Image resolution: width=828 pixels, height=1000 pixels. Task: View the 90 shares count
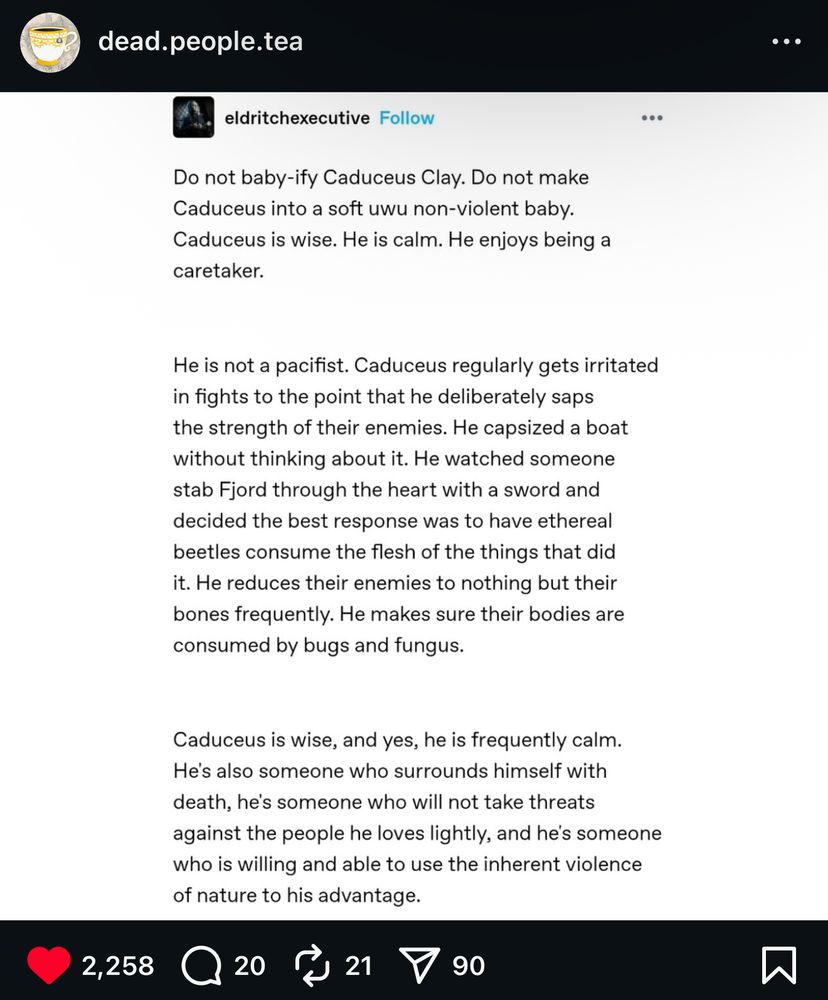tap(469, 966)
